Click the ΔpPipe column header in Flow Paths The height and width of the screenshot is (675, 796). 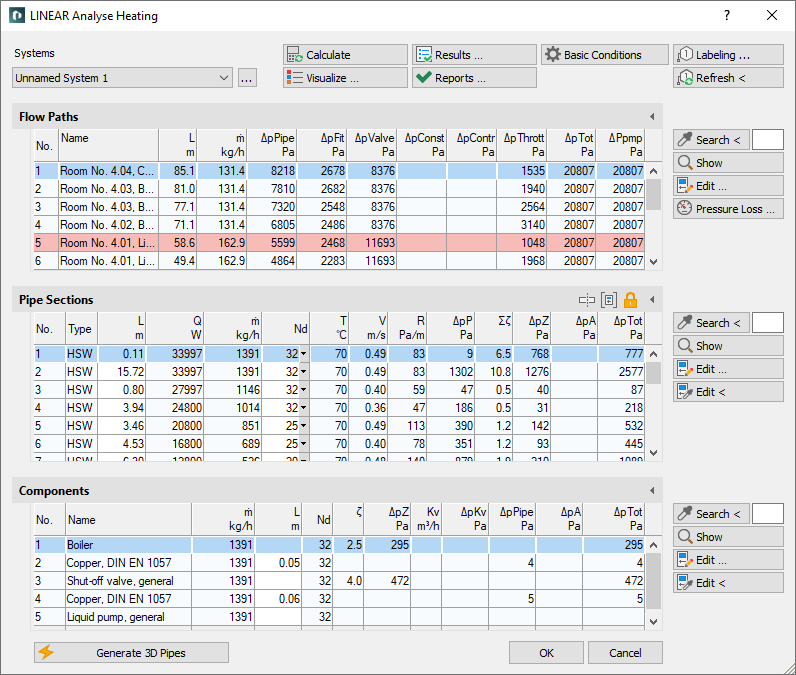click(x=272, y=145)
